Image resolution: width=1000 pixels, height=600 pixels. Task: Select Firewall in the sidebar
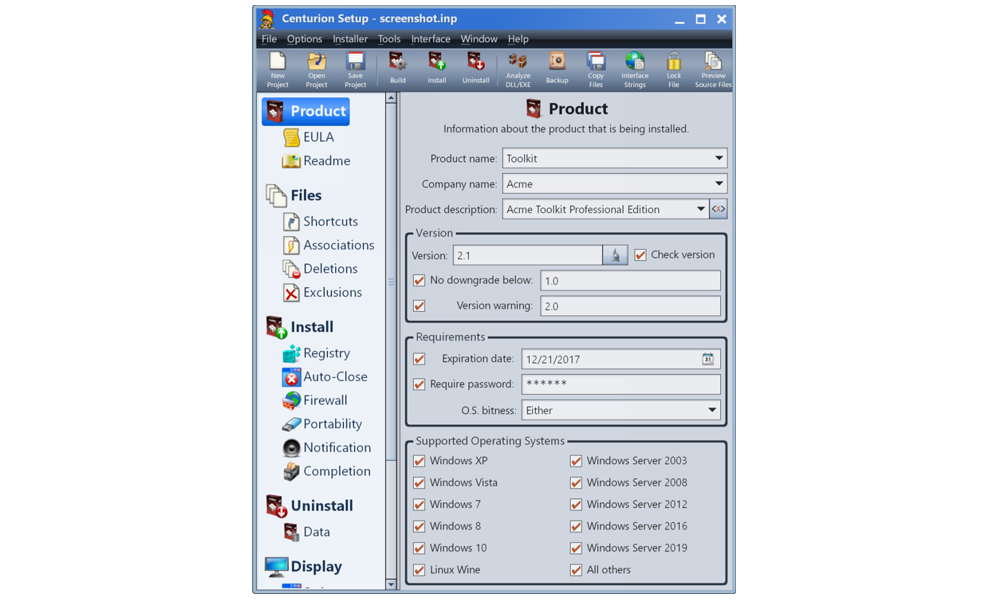pos(324,401)
